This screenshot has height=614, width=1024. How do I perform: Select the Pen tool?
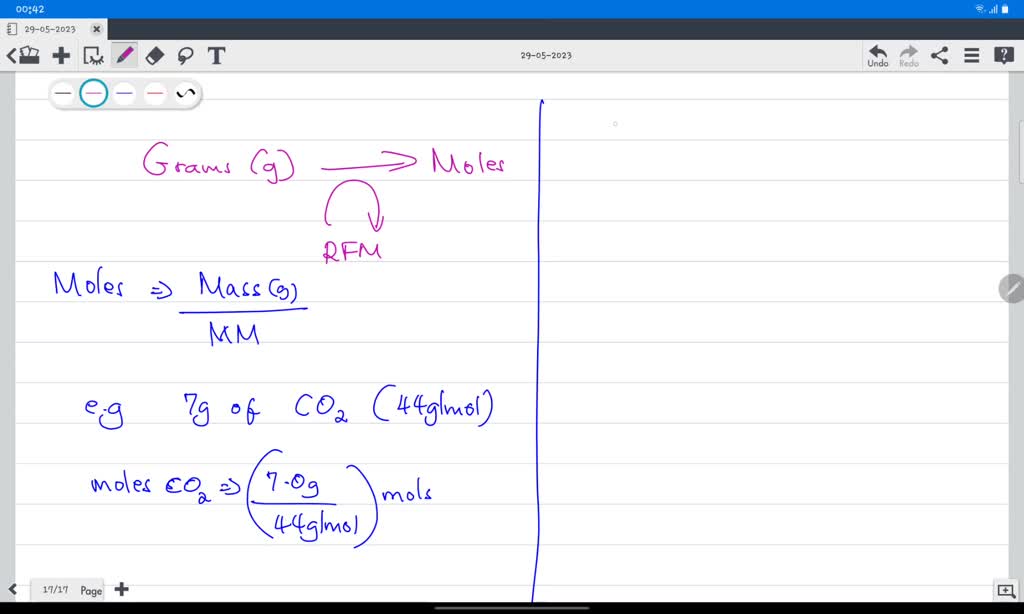pos(122,56)
